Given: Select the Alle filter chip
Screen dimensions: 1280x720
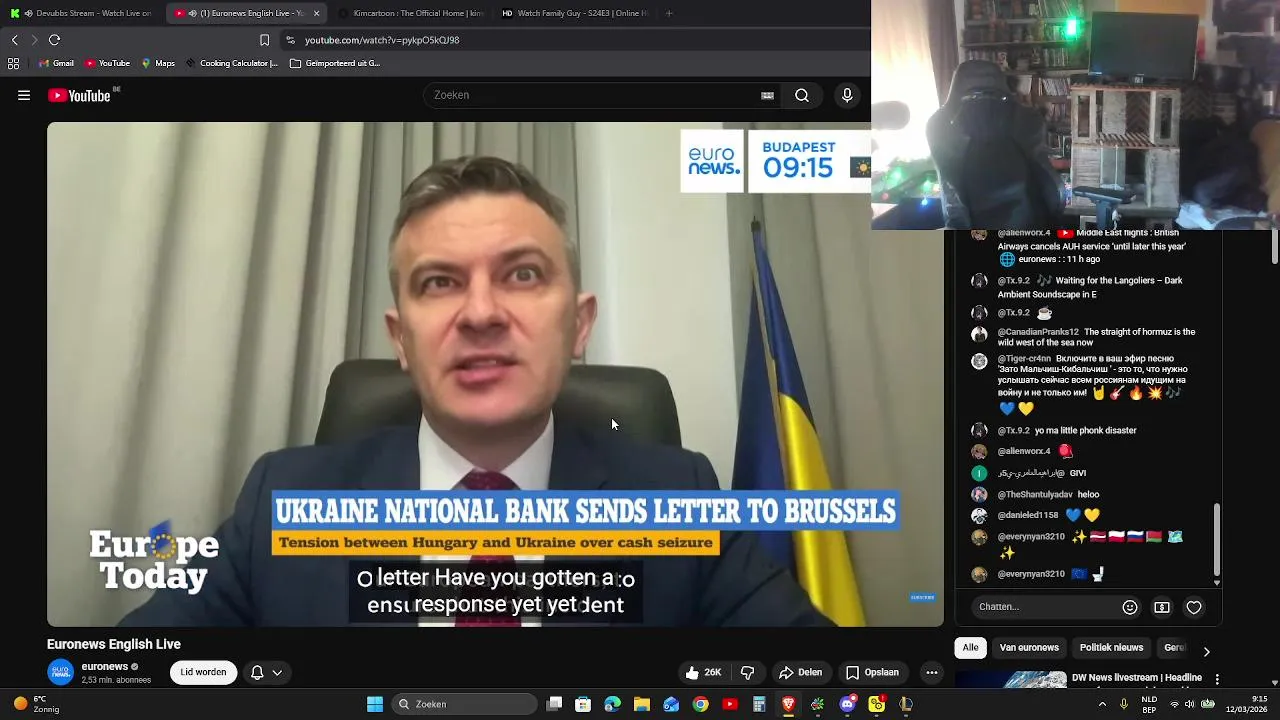Looking at the screenshot, I should (x=970, y=648).
